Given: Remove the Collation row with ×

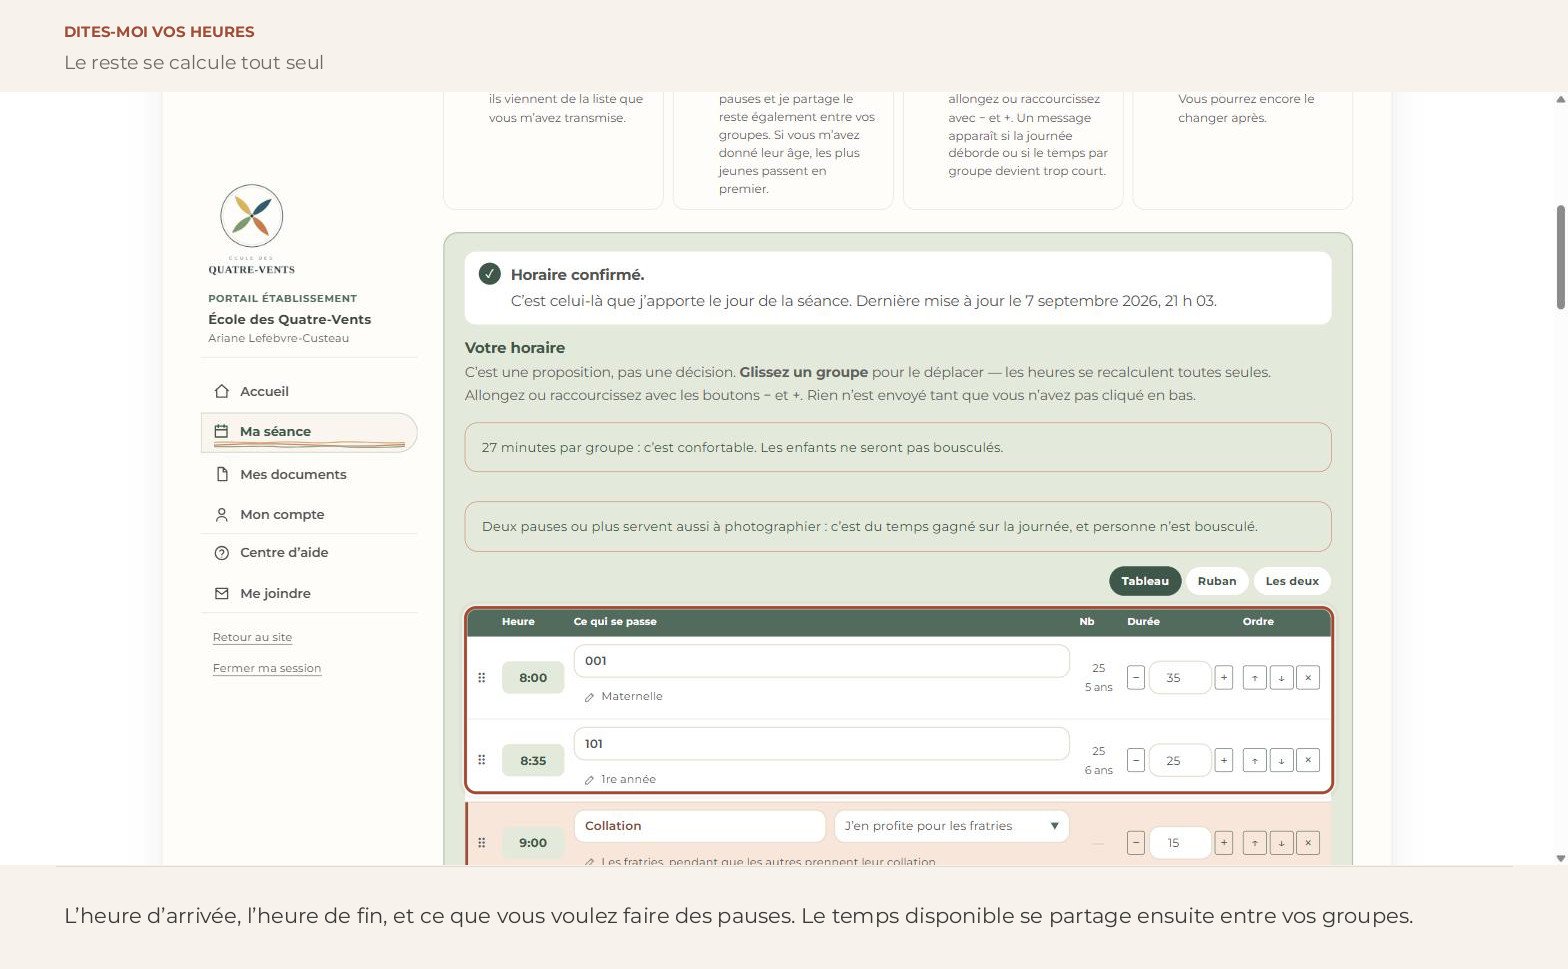Looking at the screenshot, I should 1308,843.
